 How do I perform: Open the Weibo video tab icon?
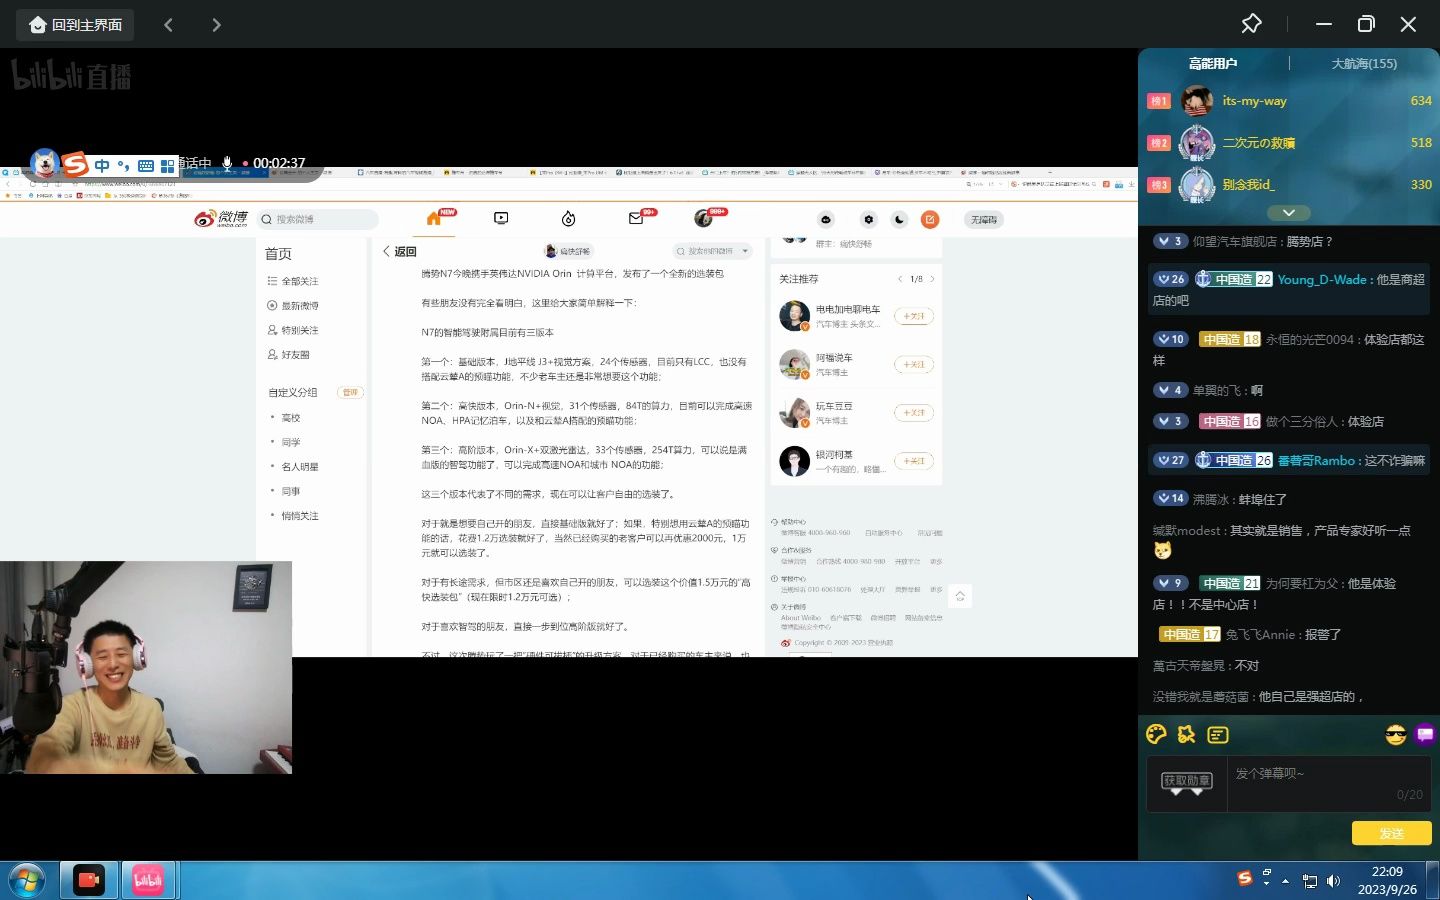tap(501, 218)
